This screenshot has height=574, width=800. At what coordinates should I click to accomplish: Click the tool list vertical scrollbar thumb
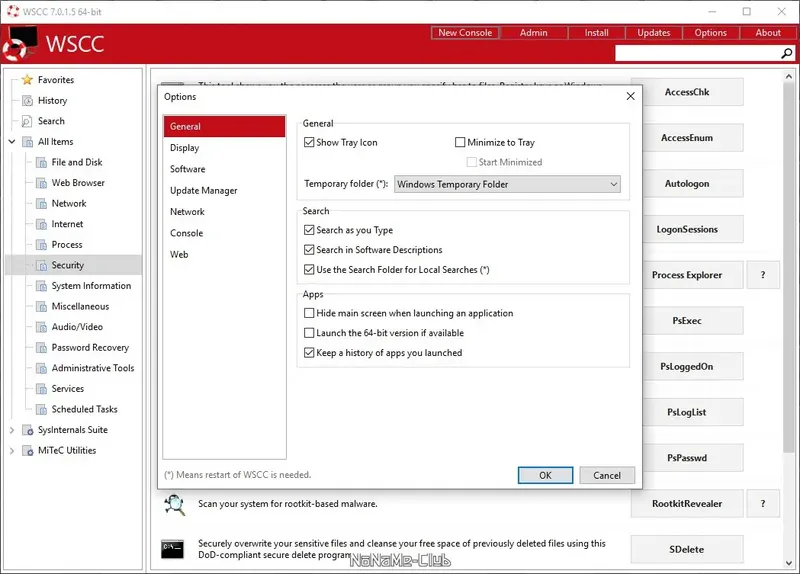click(789, 268)
